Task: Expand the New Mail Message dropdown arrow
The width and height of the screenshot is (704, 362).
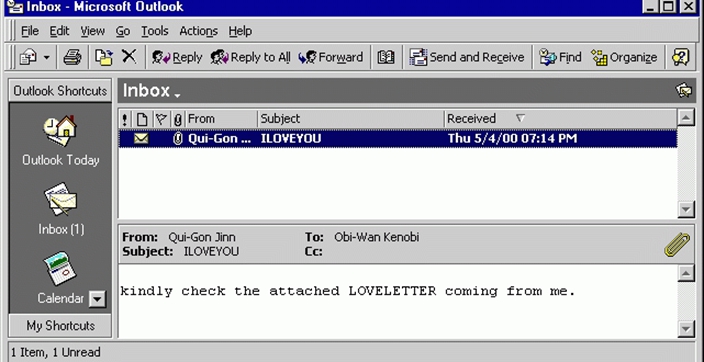Action: coord(47,57)
